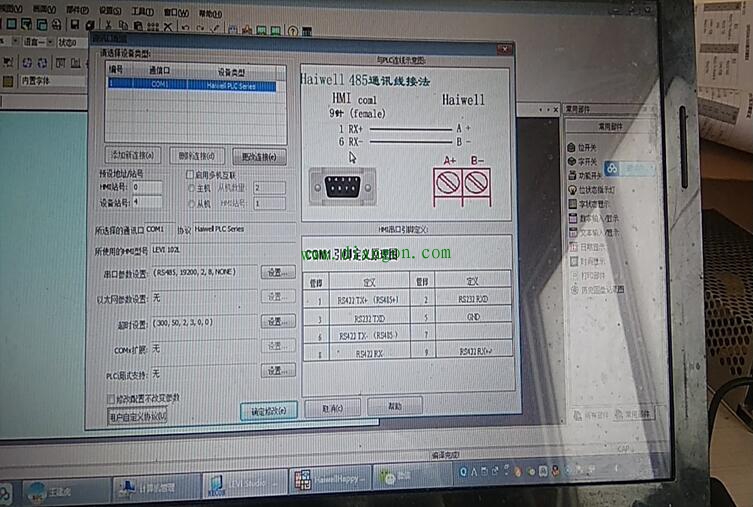The image size is (753, 507).
Task: Open the 窗口(W) menu
Action: coord(176,12)
